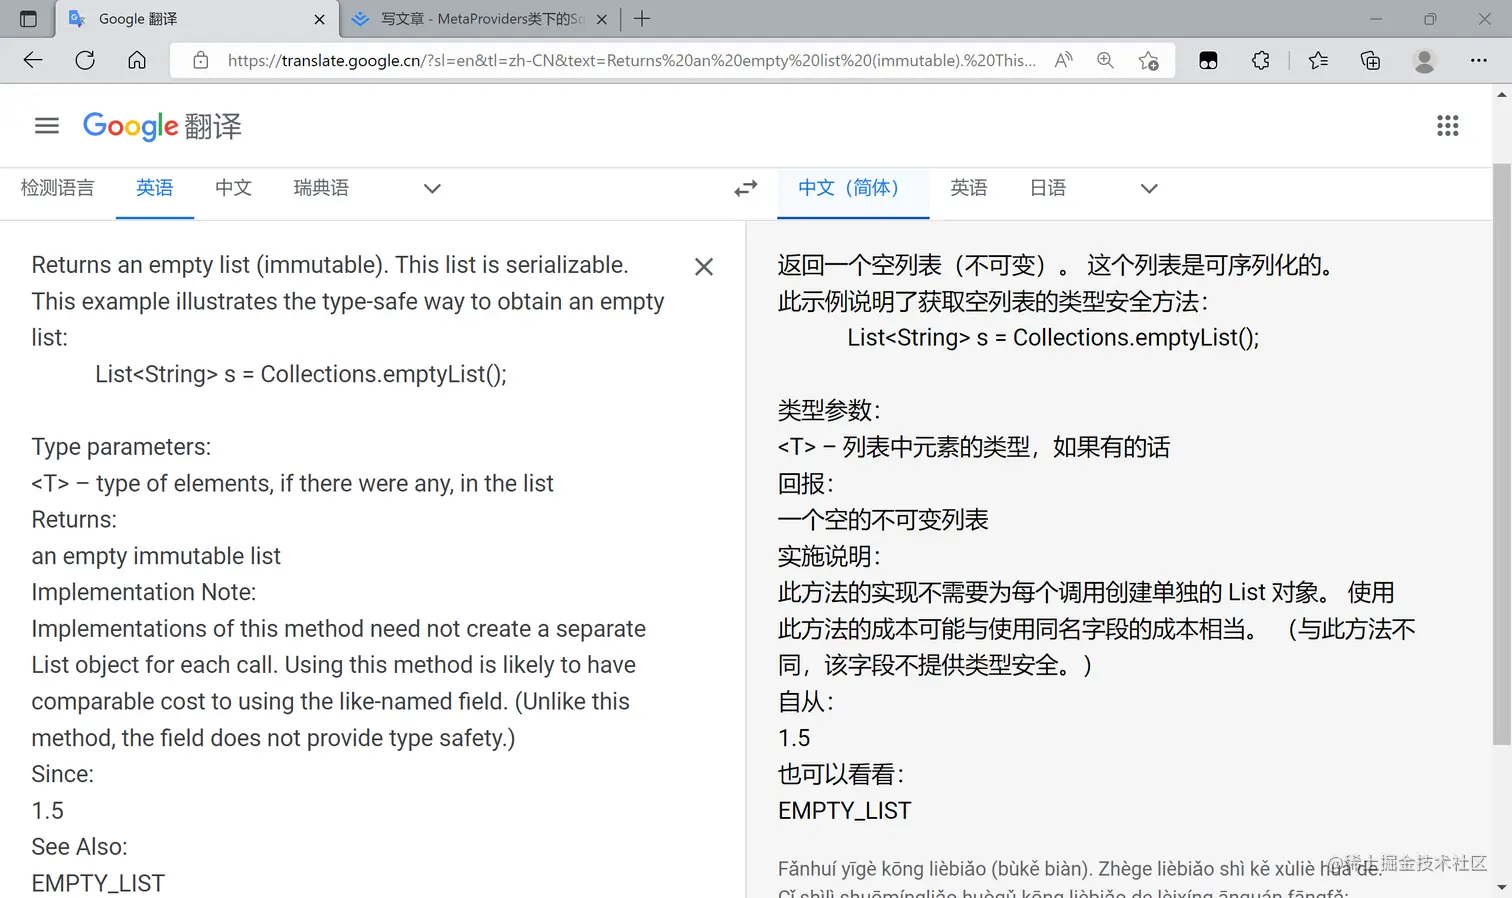
Task: Activate the read aloud icon in address bar
Action: click(x=1063, y=60)
